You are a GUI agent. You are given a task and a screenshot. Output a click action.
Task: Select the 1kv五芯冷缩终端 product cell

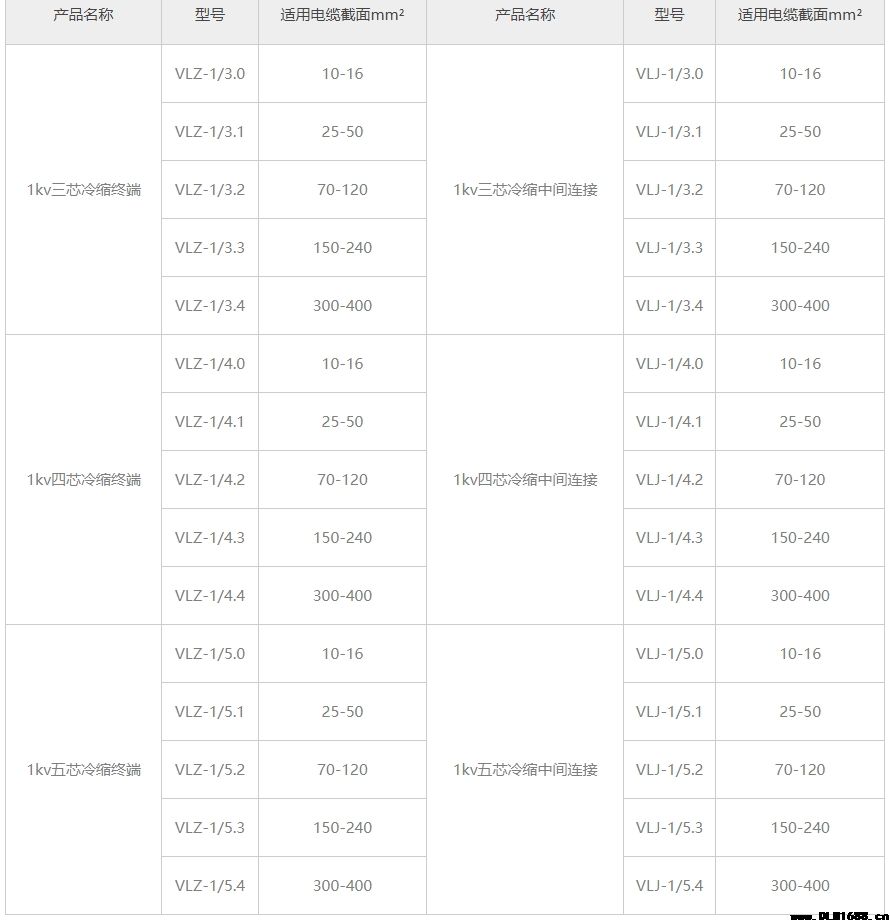point(84,770)
